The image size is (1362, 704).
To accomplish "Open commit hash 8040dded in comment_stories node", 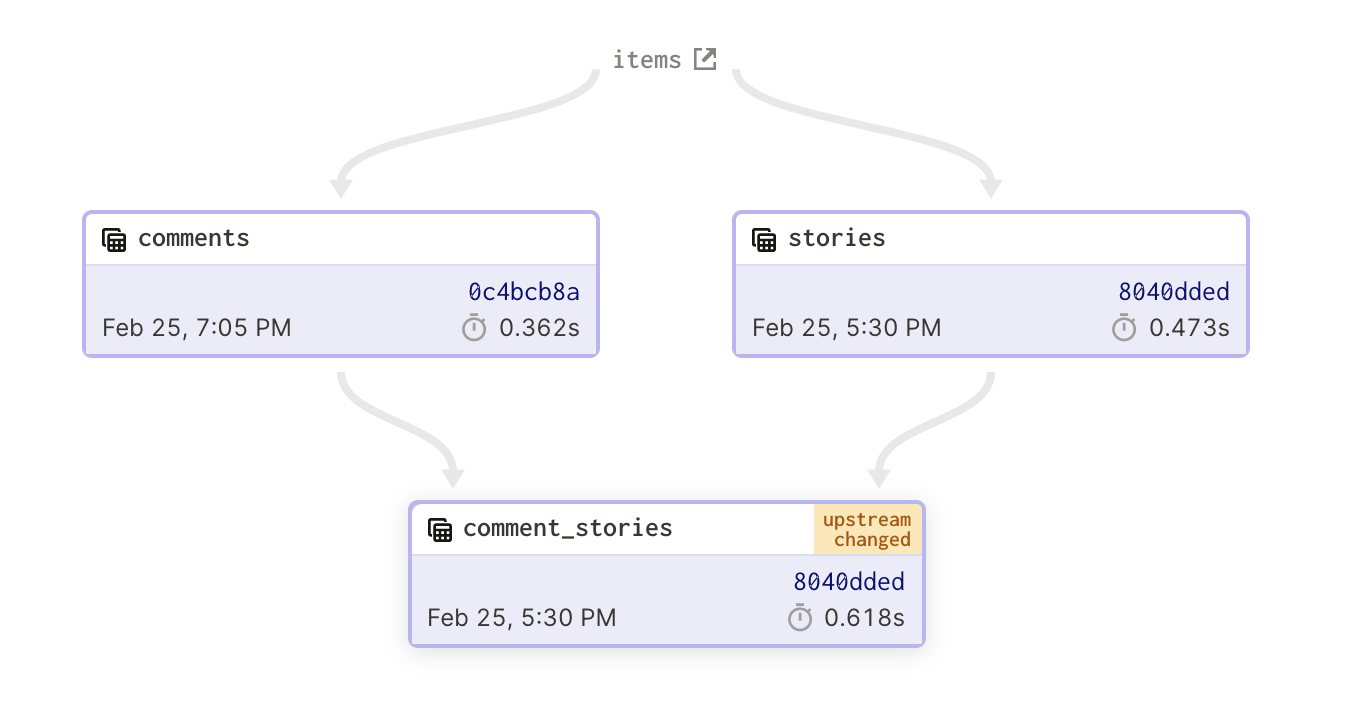I will [849, 582].
